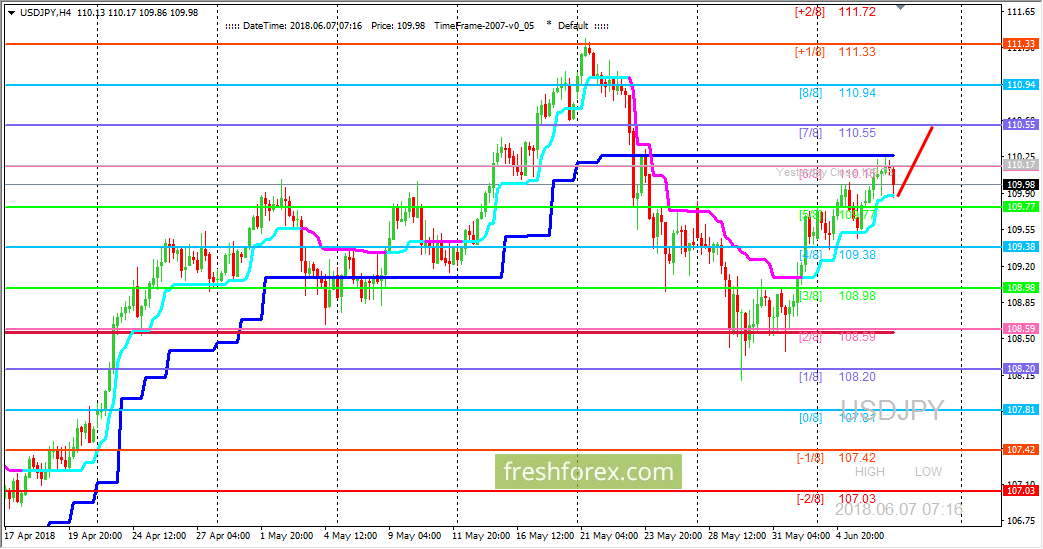
Task: Click the [4/8] 109.38 level label
Action: pyautogui.click(x=837, y=255)
